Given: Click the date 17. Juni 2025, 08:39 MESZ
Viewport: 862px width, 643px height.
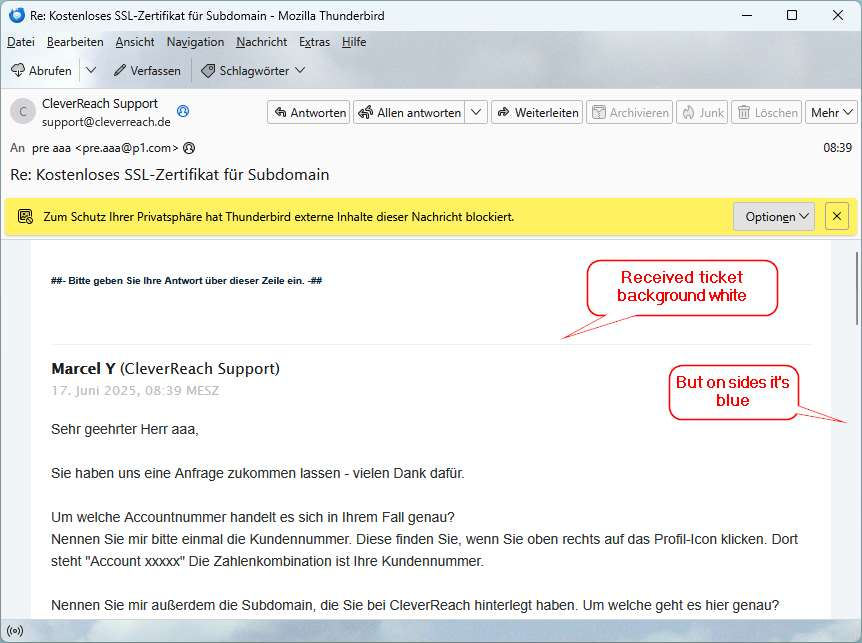Looking at the screenshot, I should (135, 391).
